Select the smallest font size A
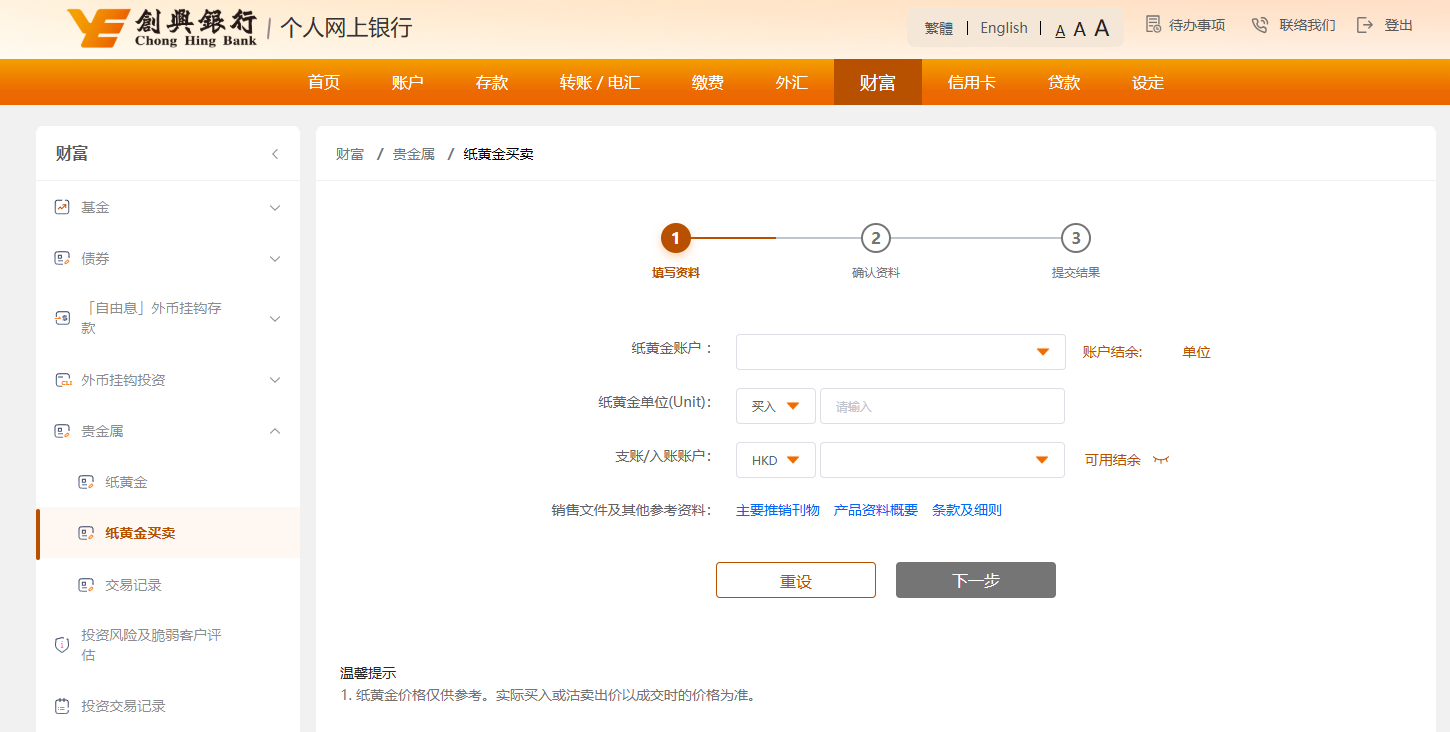 pyautogui.click(x=1060, y=30)
